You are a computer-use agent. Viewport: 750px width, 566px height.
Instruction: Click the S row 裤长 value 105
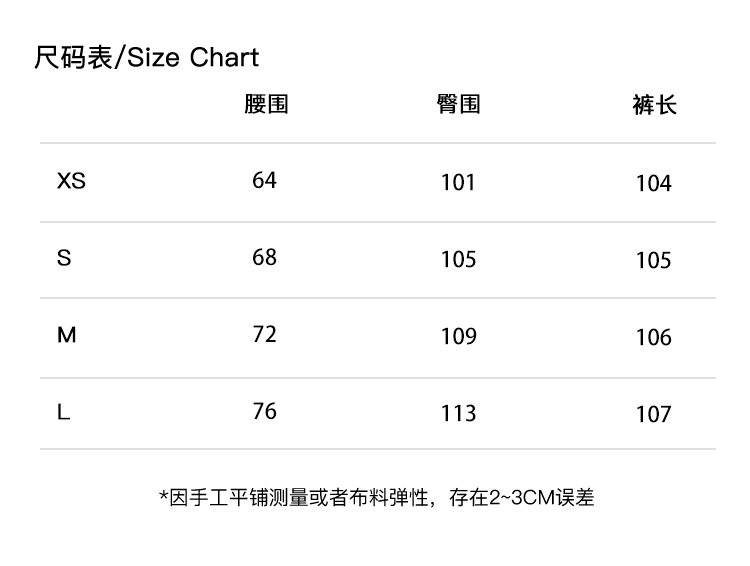653,260
